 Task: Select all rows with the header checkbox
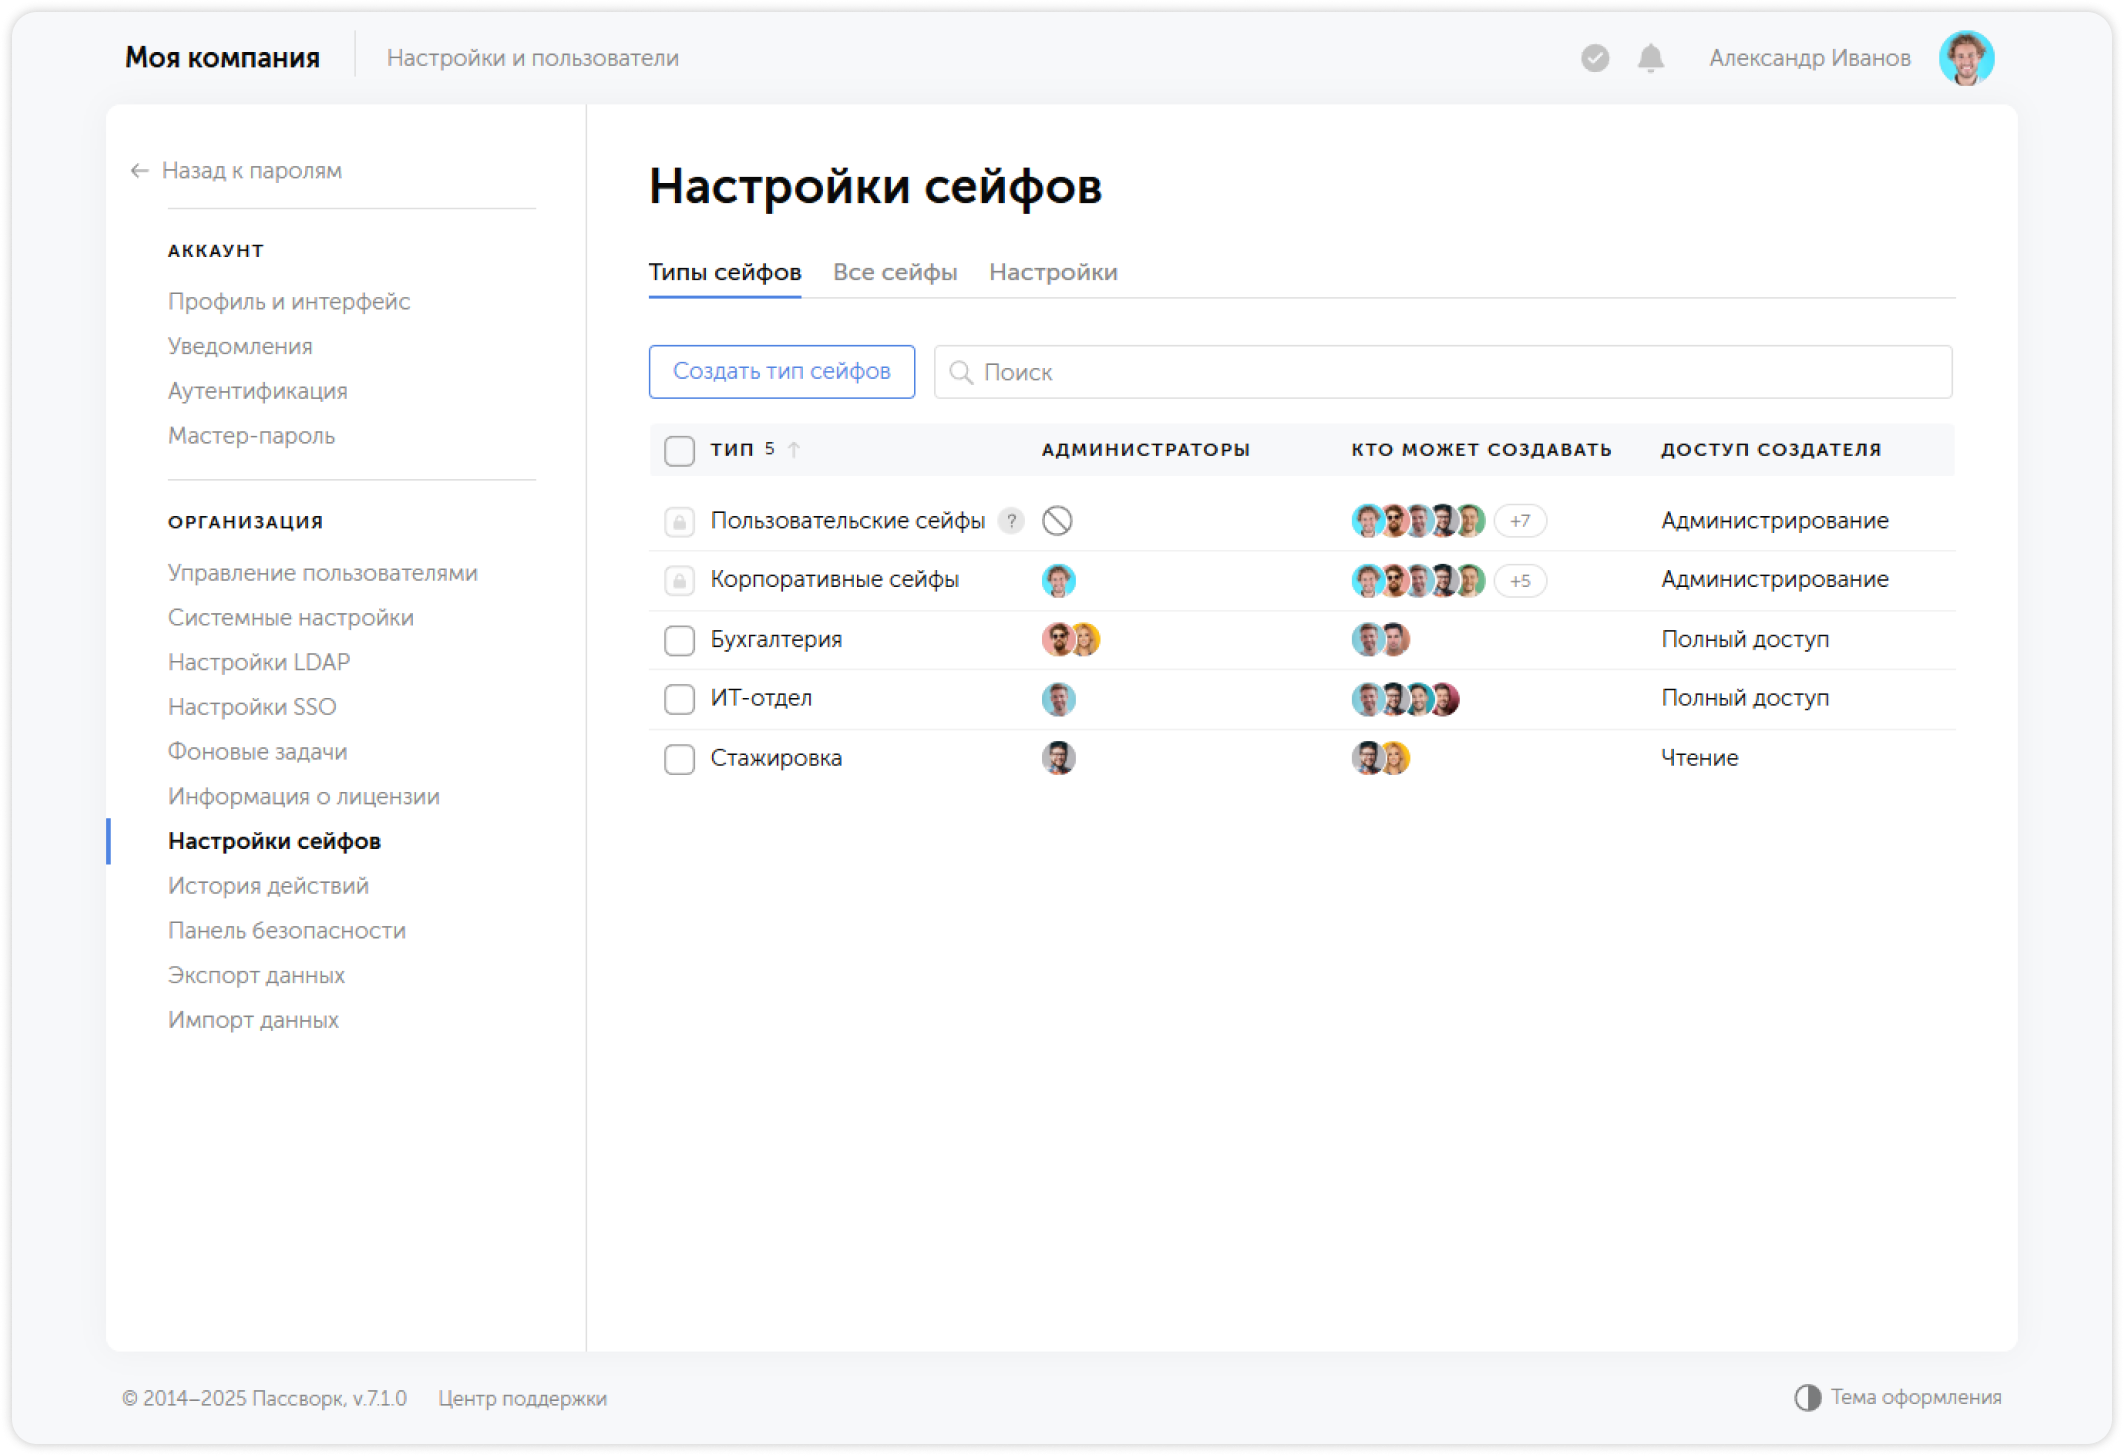pyautogui.click(x=679, y=450)
